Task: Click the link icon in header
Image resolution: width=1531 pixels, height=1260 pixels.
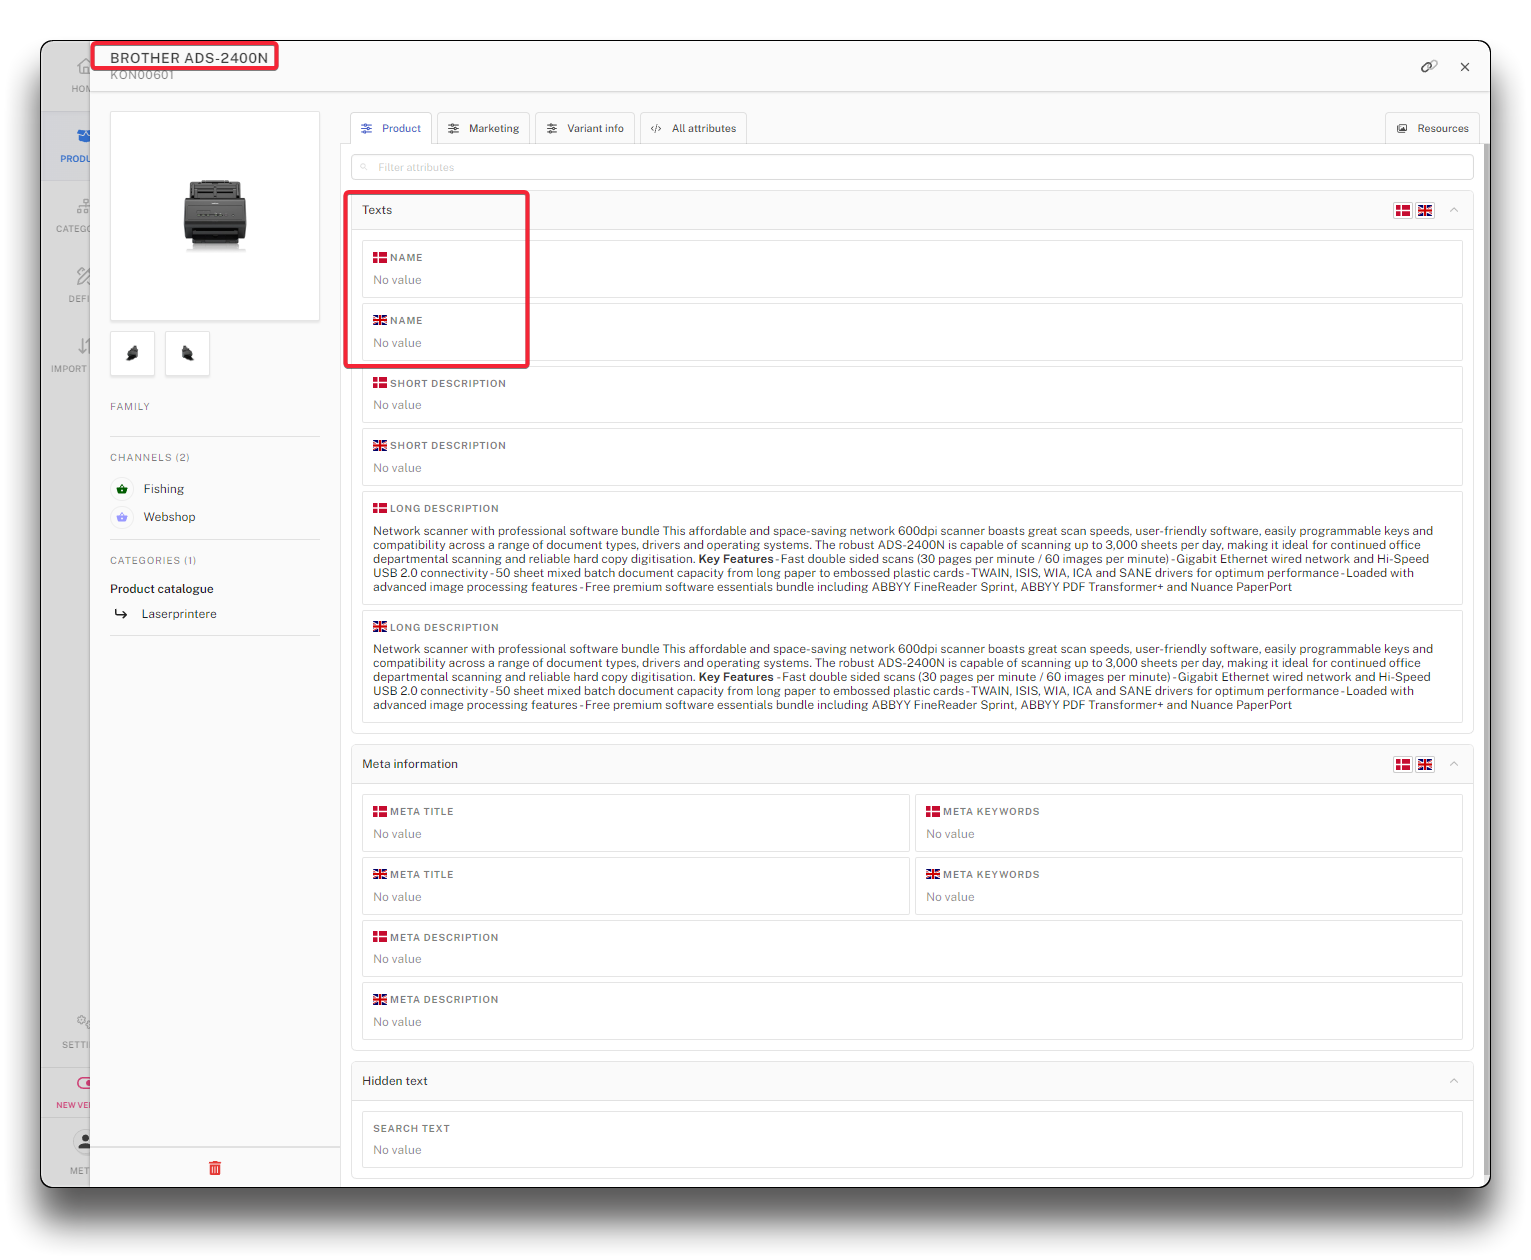Action: pyautogui.click(x=1428, y=66)
